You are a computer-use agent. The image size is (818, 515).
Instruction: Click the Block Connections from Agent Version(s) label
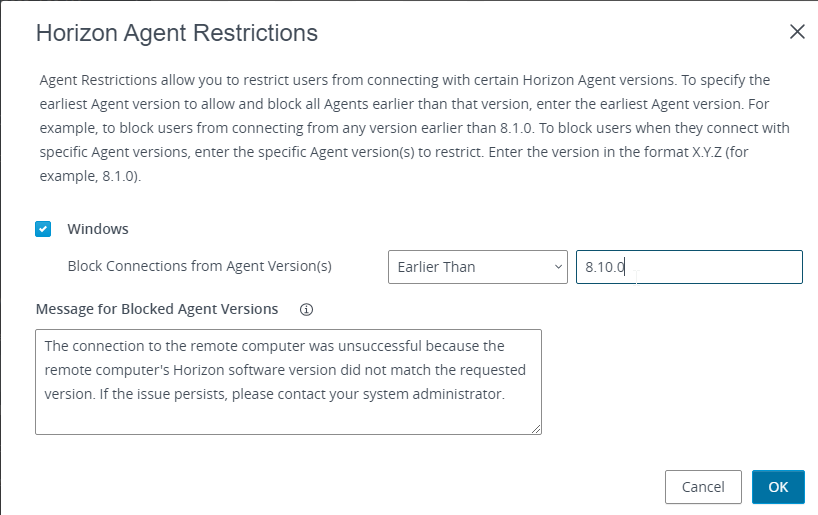point(200,266)
